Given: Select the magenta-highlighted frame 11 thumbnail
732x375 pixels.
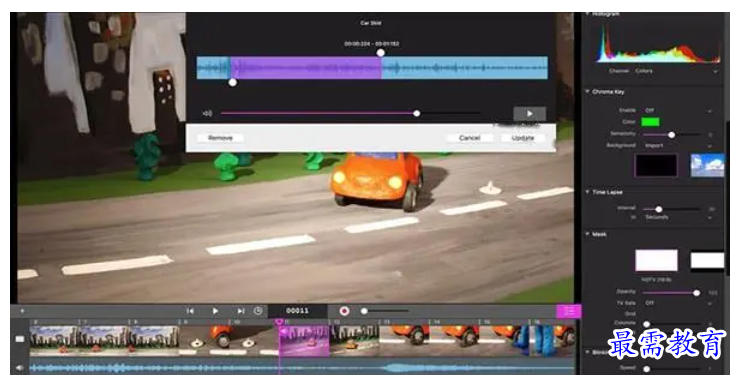Looking at the screenshot, I should pyautogui.click(x=304, y=340).
